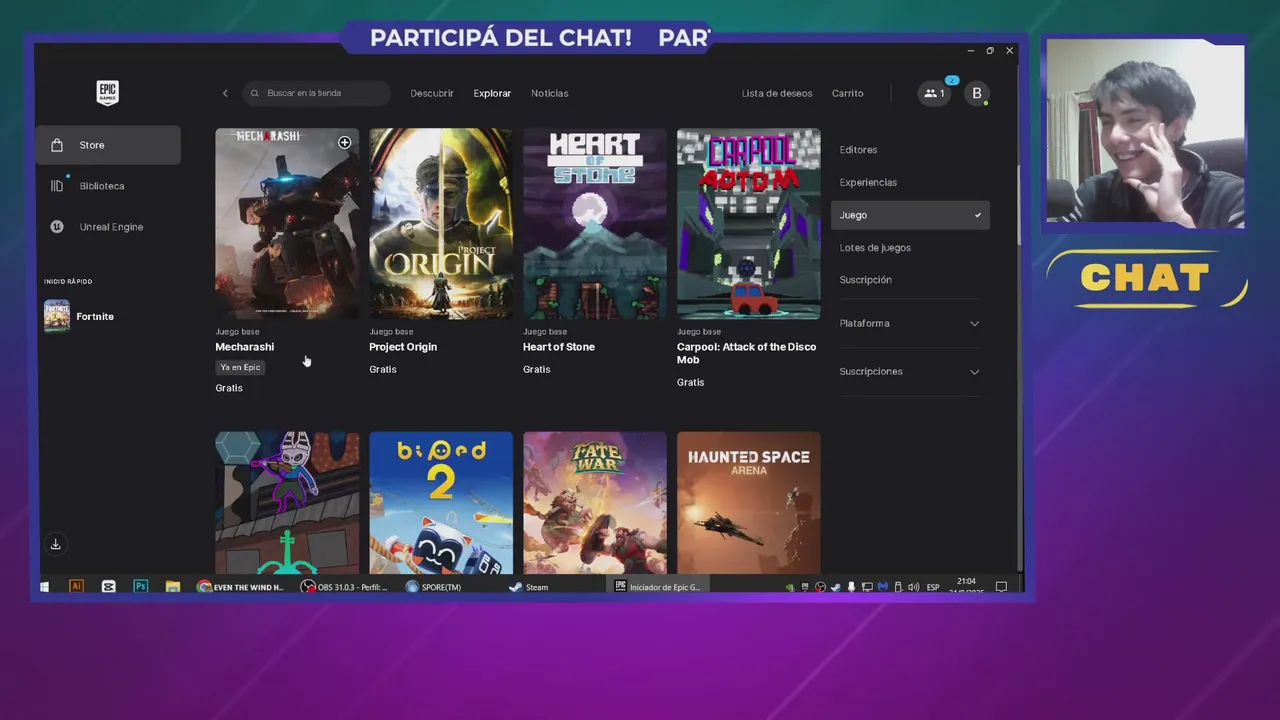Screen dimensions: 1280x720
Task: Add Mecharashi to wishlist with plus icon
Action: pyautogui.click(x=344, y=142)
